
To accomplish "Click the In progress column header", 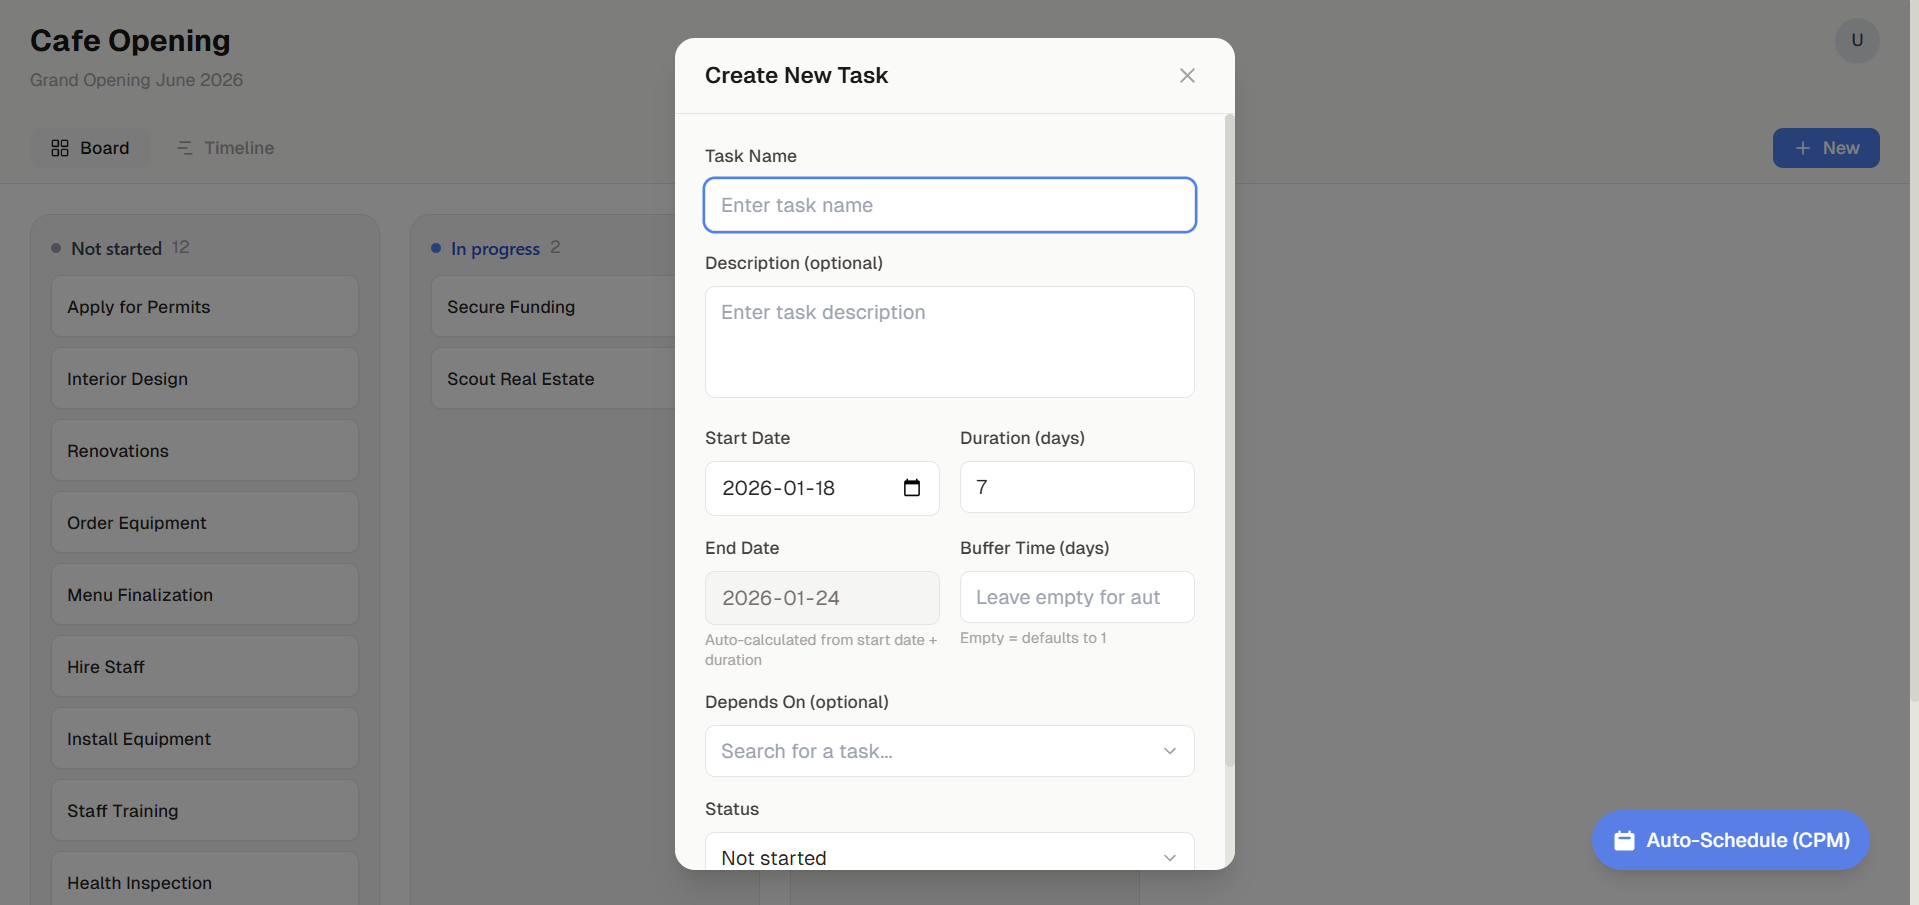I will point(496,248).
